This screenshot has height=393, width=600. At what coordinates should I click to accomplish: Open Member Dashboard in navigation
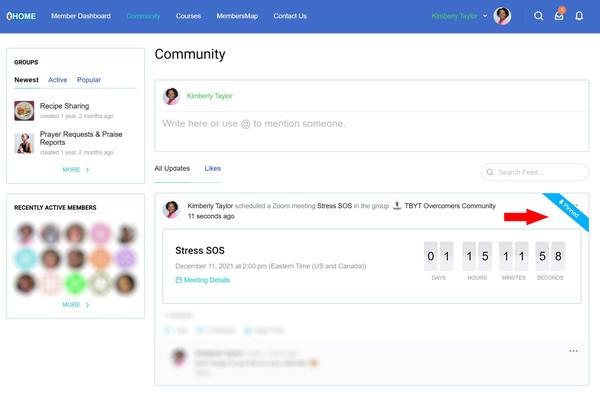click(x=81, y=16)
